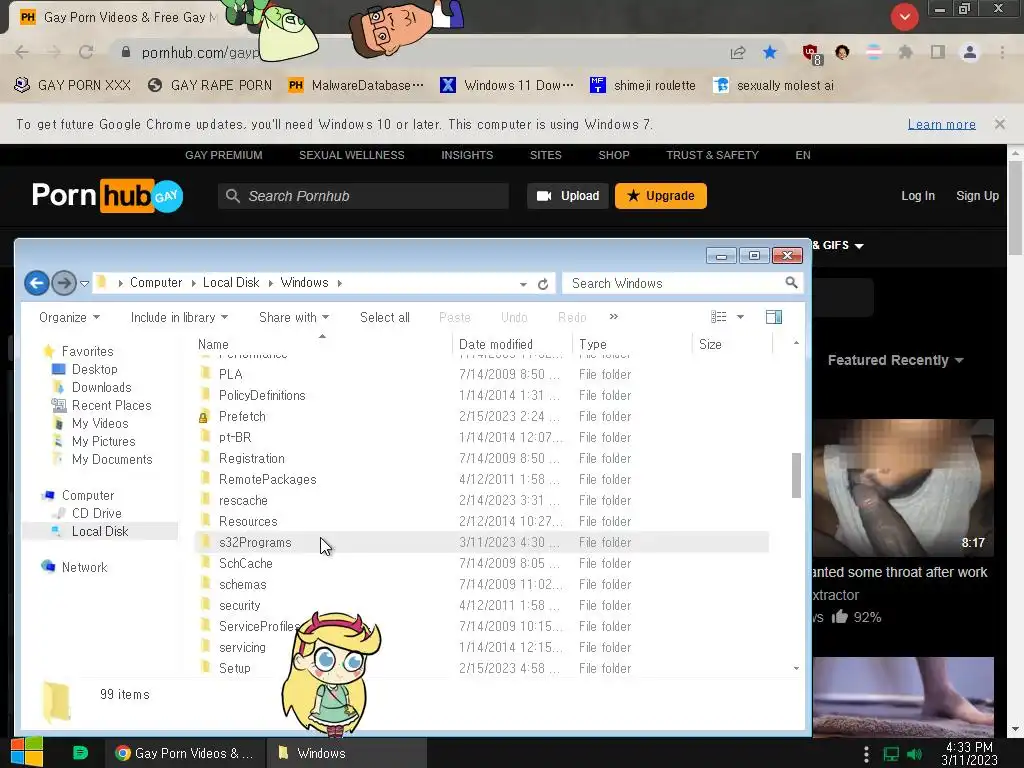Open Explorer recent locations dropdown arrow
Screen dimensions: 1024x768
coord(84,283)
